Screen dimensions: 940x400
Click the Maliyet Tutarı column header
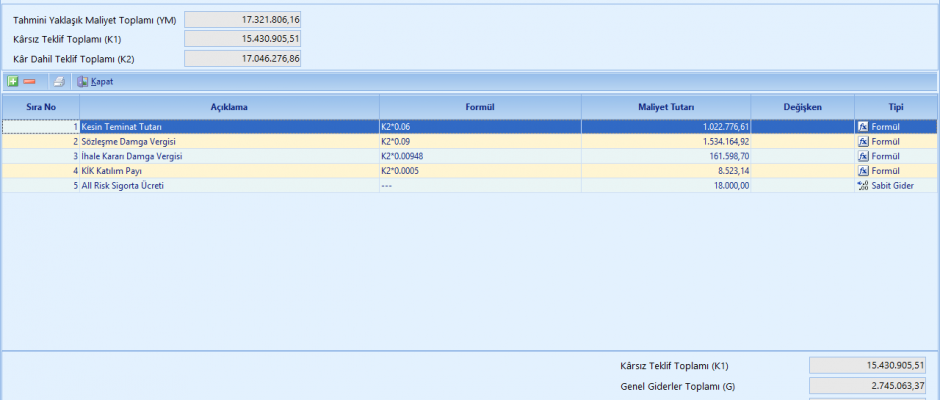(666, 107)
